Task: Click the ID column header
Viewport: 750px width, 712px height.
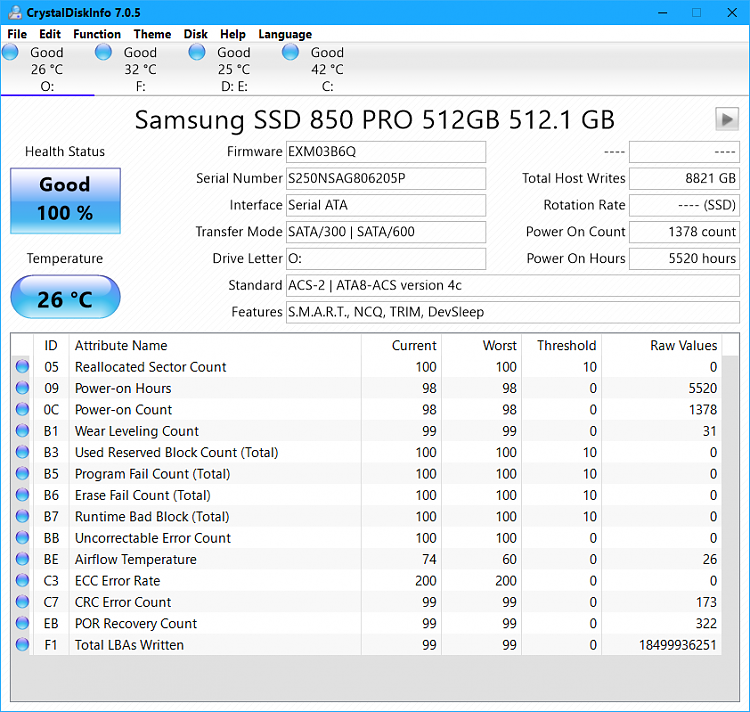Action: coord(51,345)
